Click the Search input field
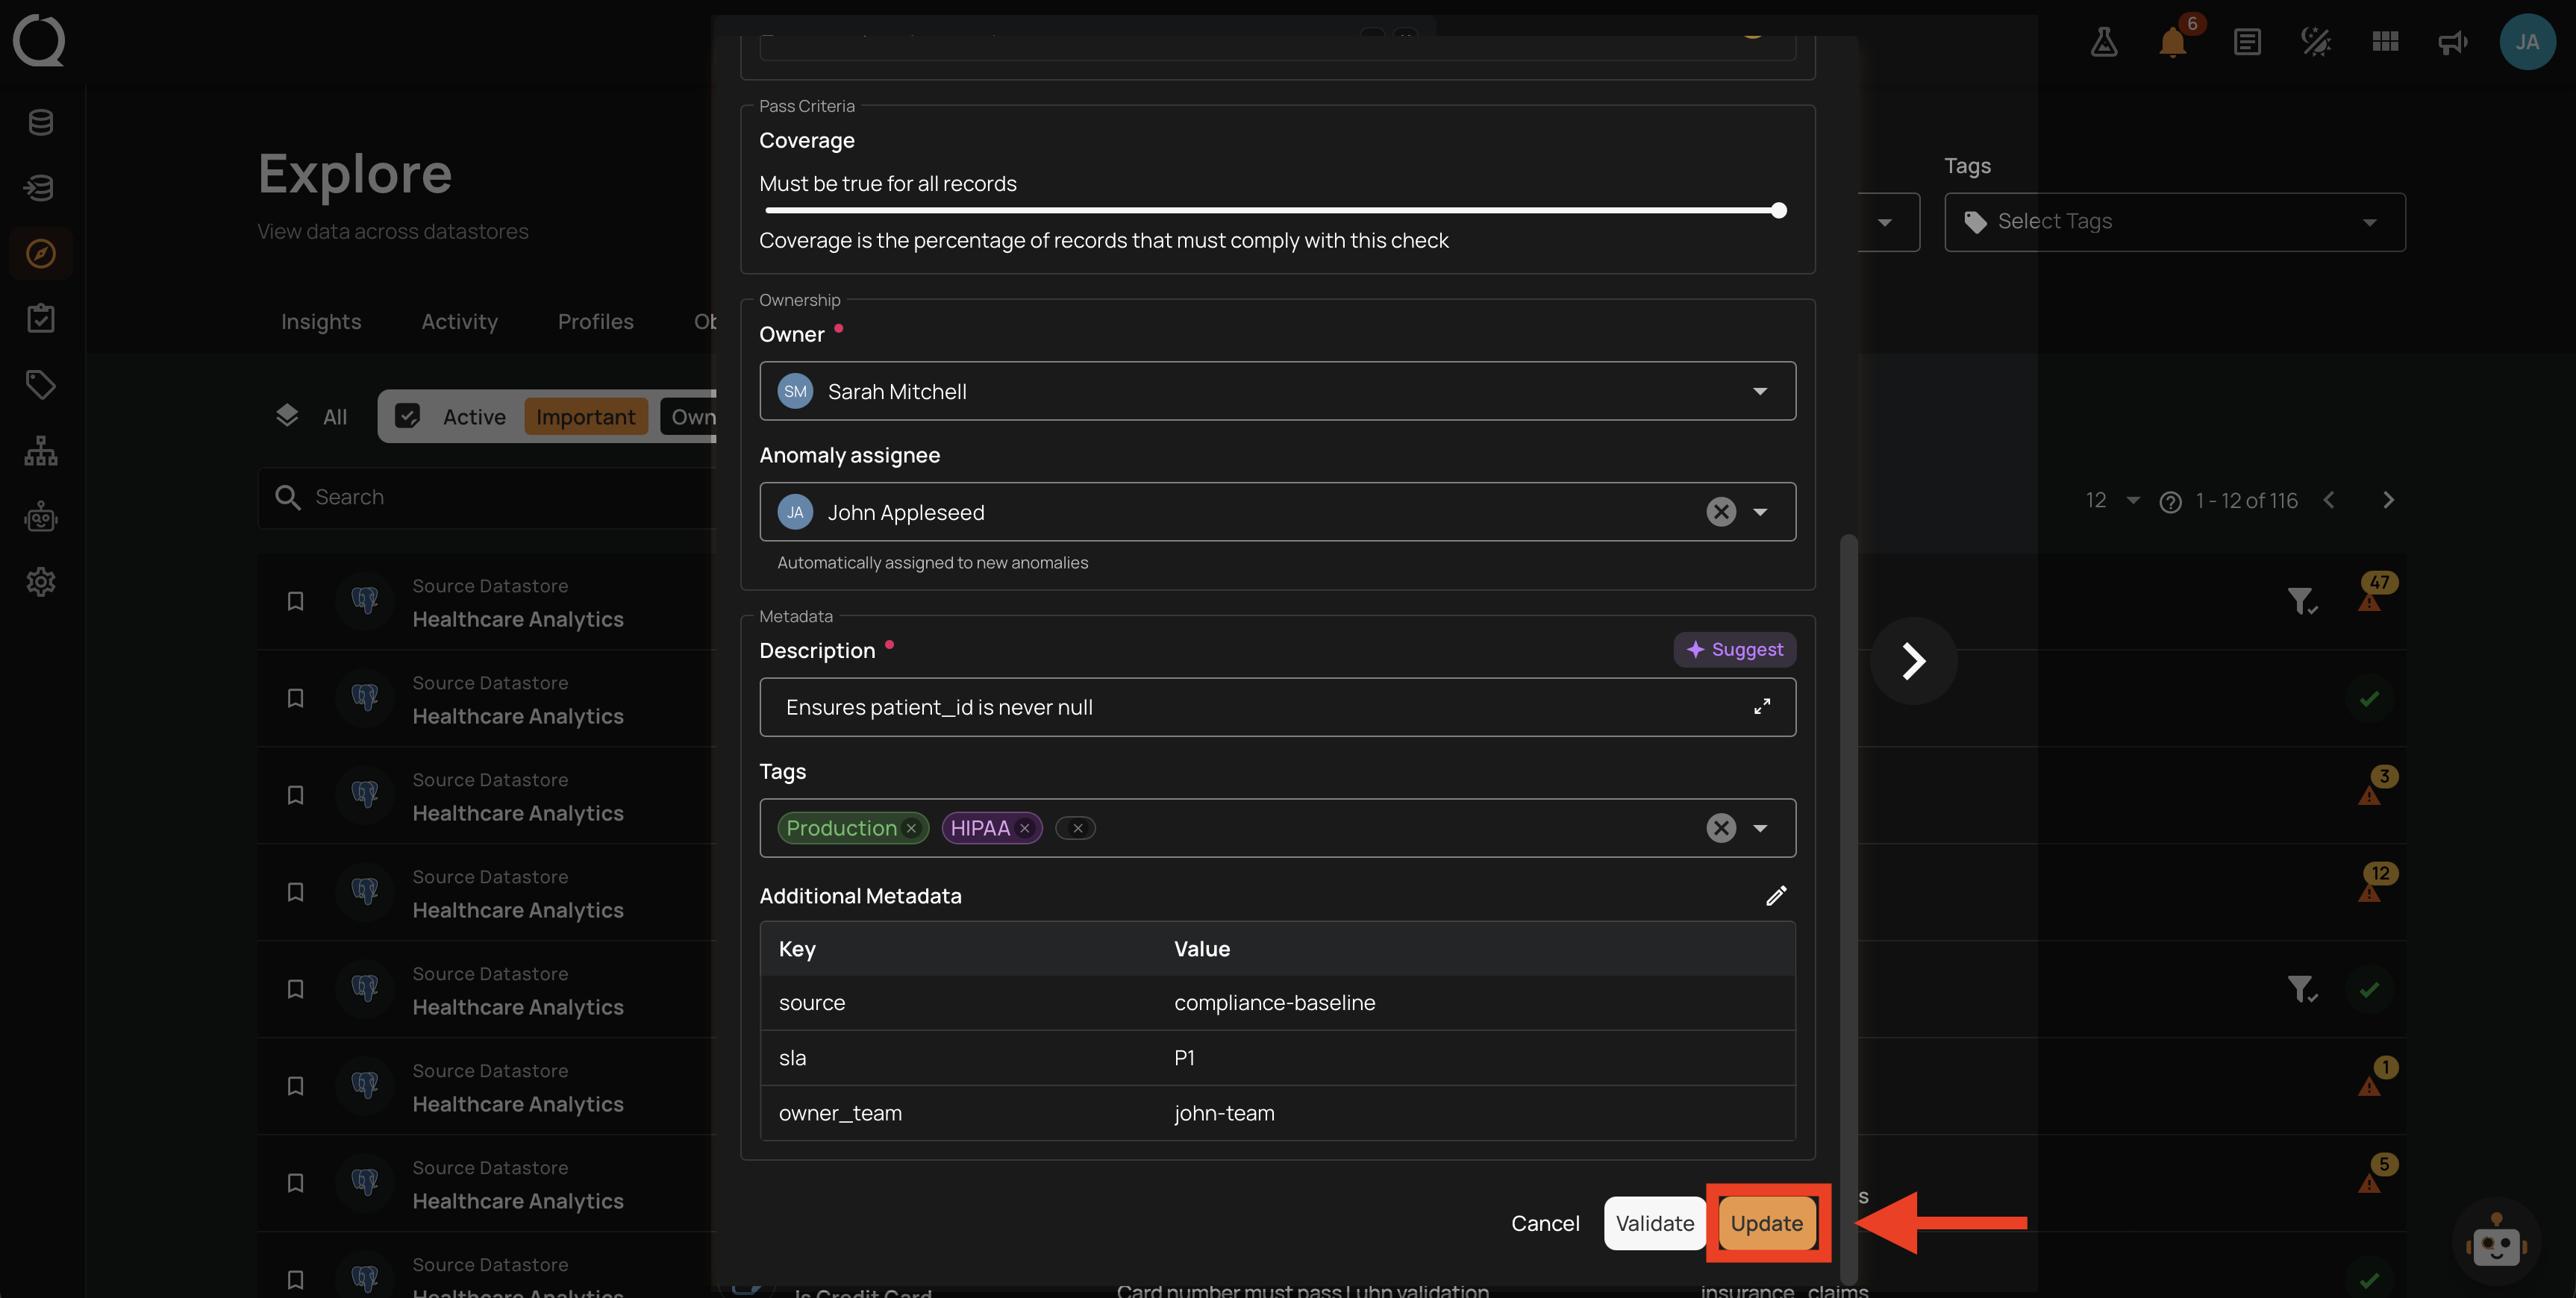Viewport: 2576px width, 1298px height. 487,497
